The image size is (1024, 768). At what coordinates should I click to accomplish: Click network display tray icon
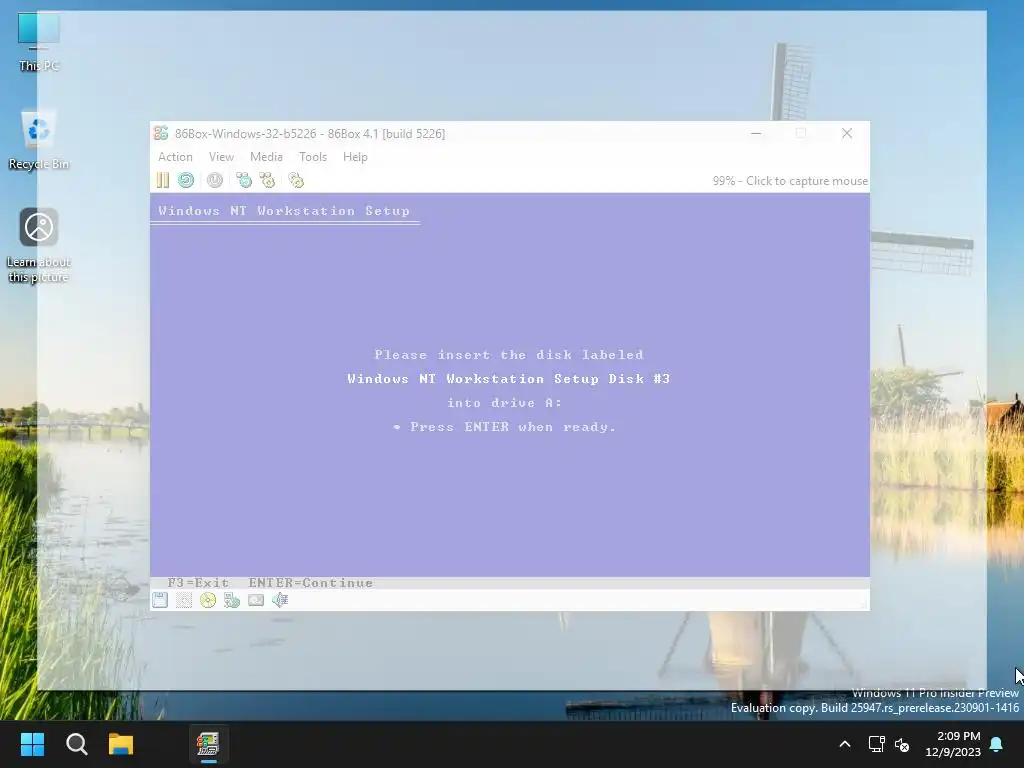pos(876,744)
